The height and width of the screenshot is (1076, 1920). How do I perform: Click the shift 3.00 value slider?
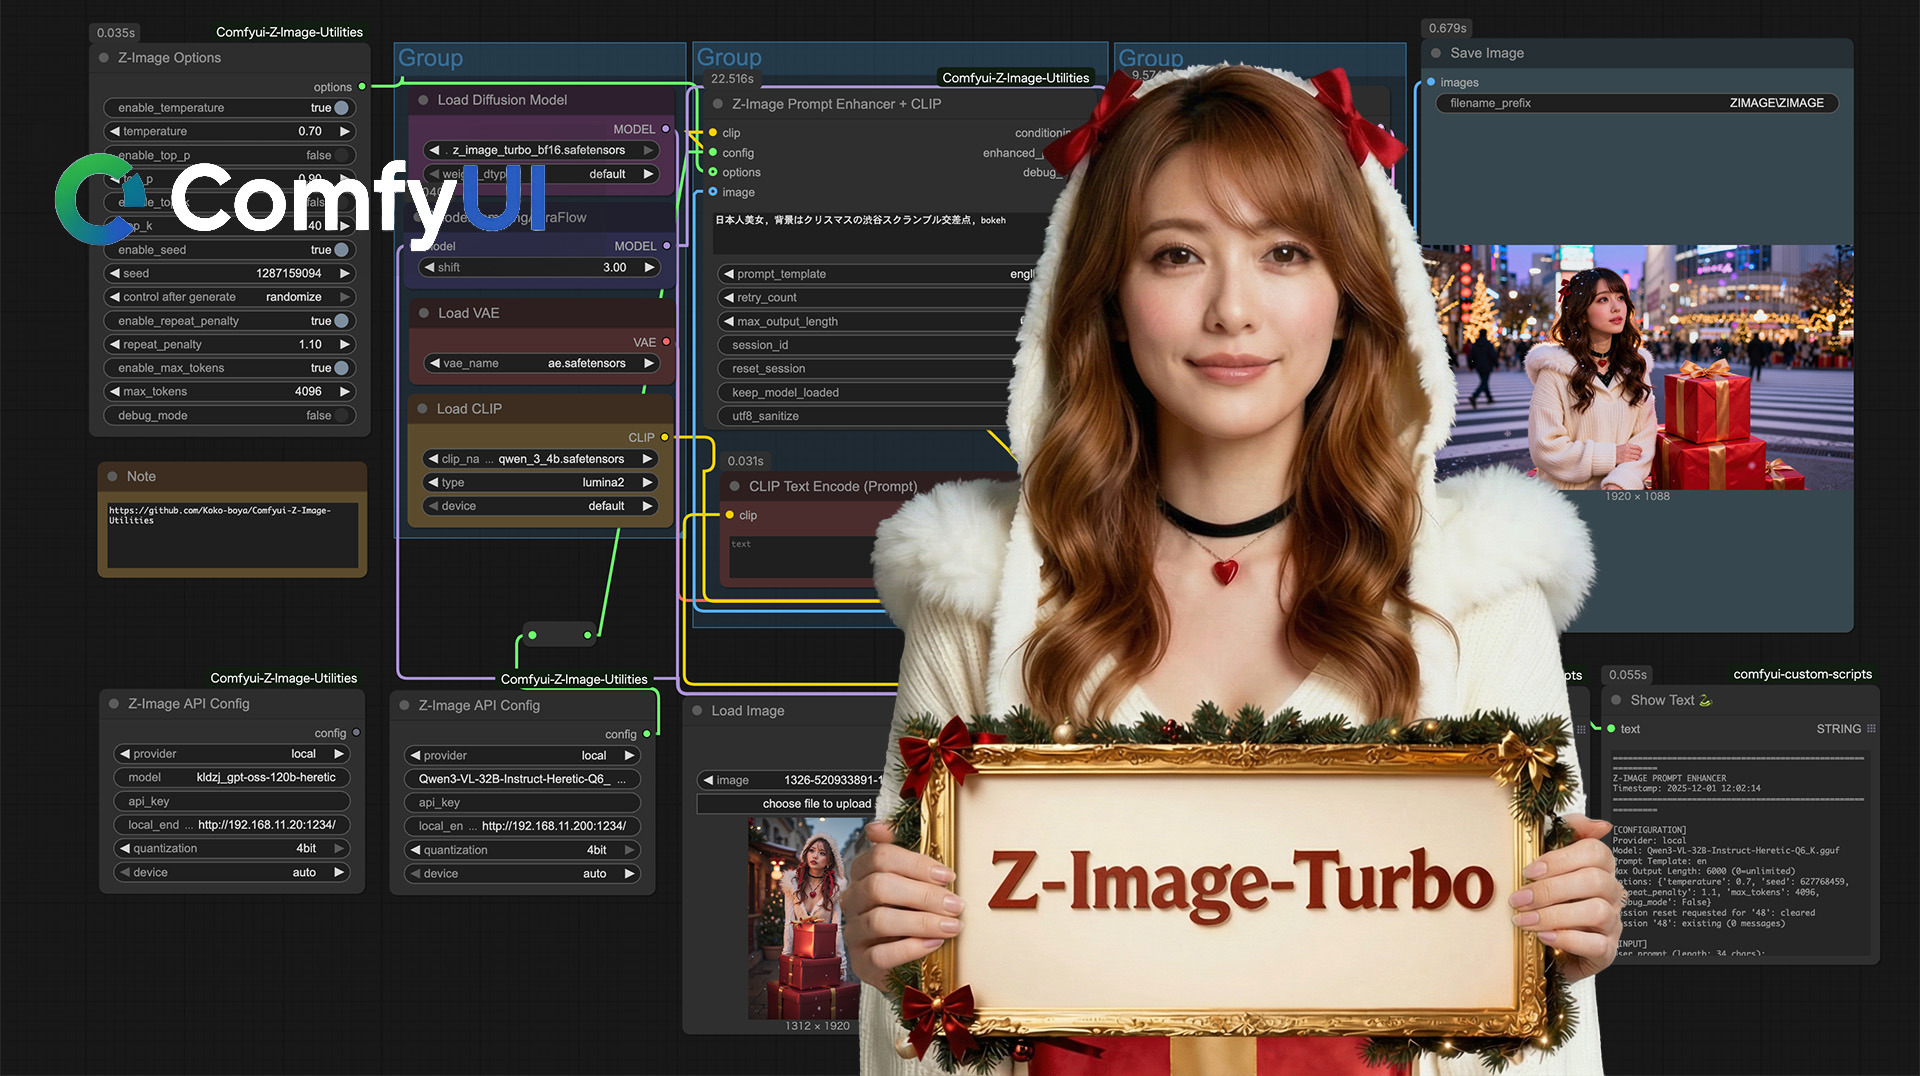[541, 267]
